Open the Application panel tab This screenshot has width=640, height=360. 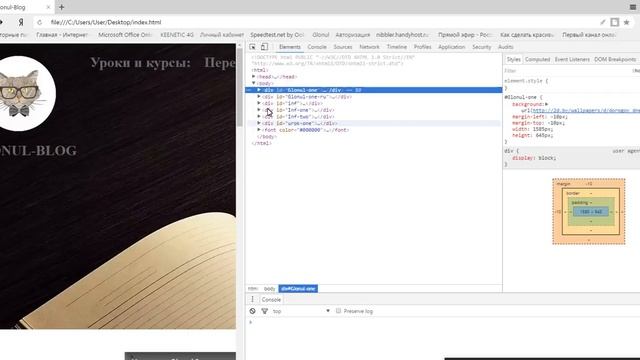click(x=451, y=47)
